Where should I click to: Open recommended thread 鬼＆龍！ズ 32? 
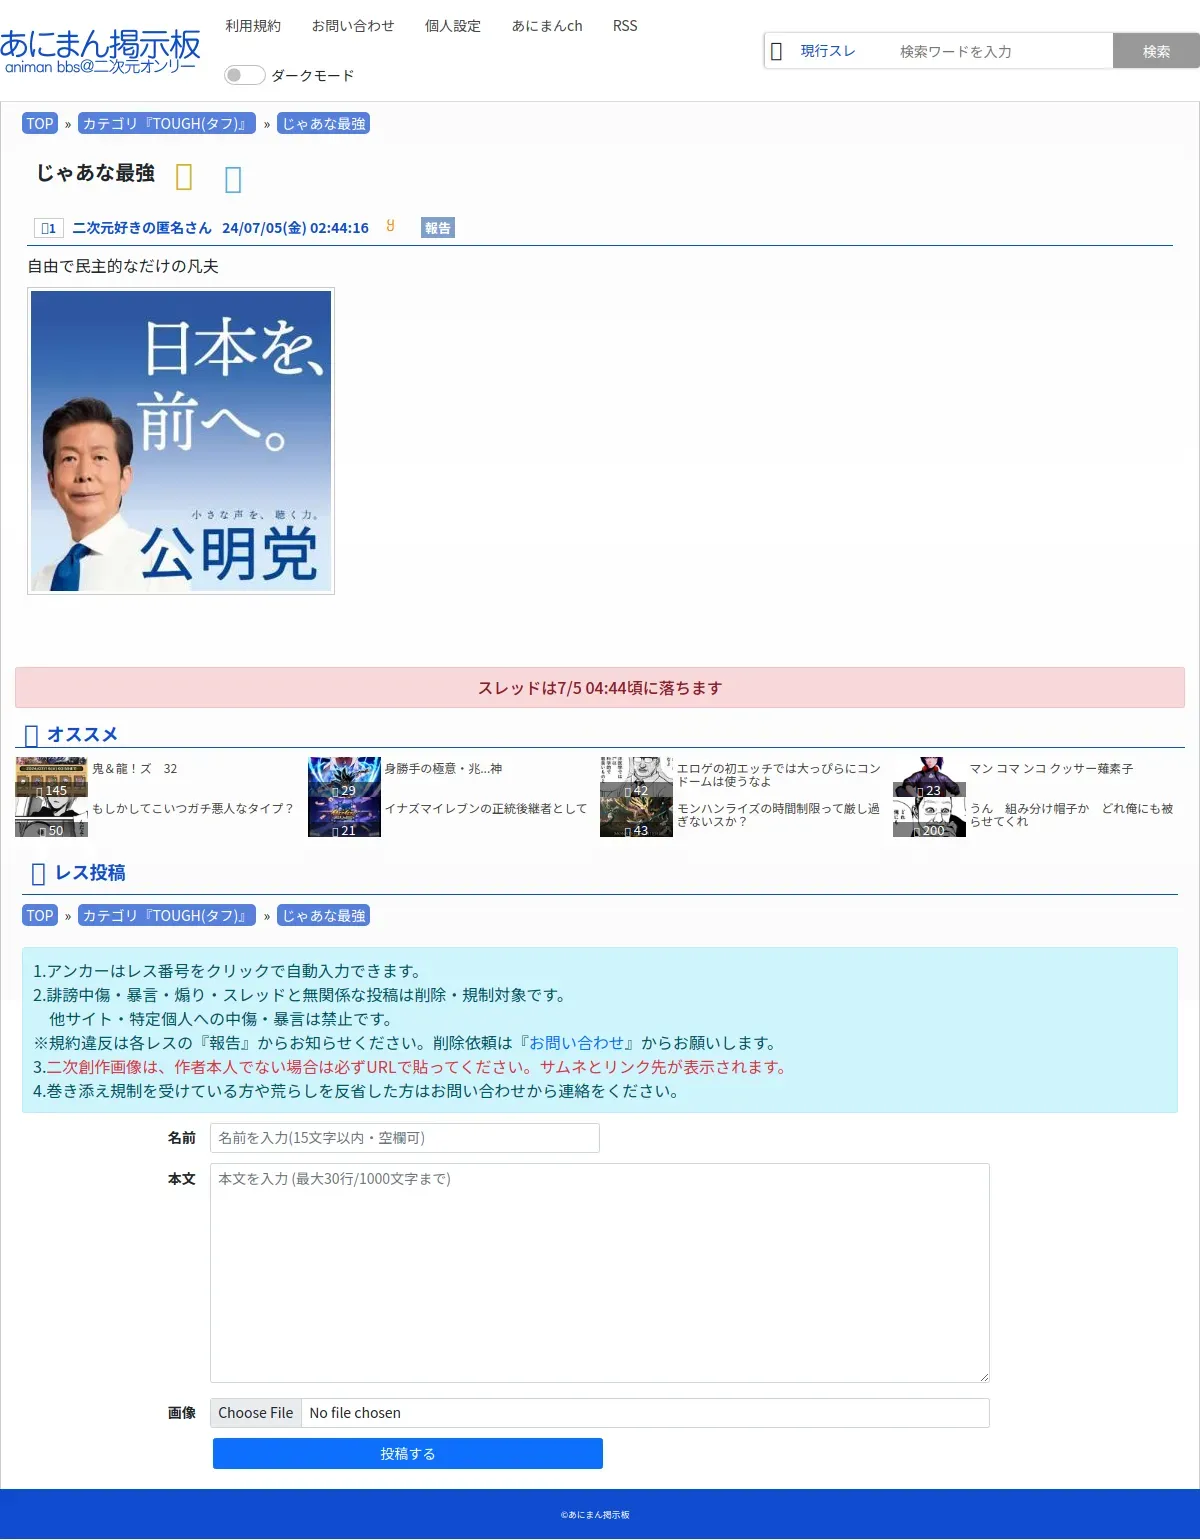coord(135,769)
